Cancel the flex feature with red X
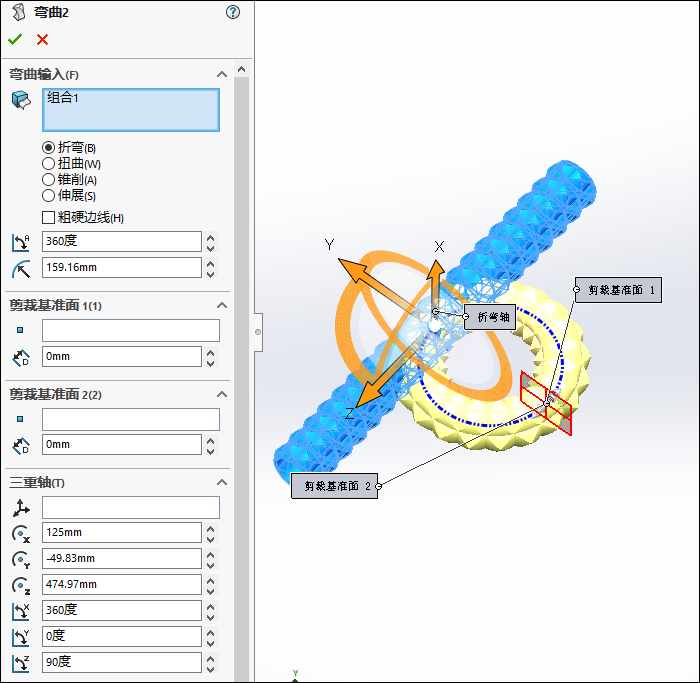The height and width of the screenshot is (683, 700). click(42, 40)
